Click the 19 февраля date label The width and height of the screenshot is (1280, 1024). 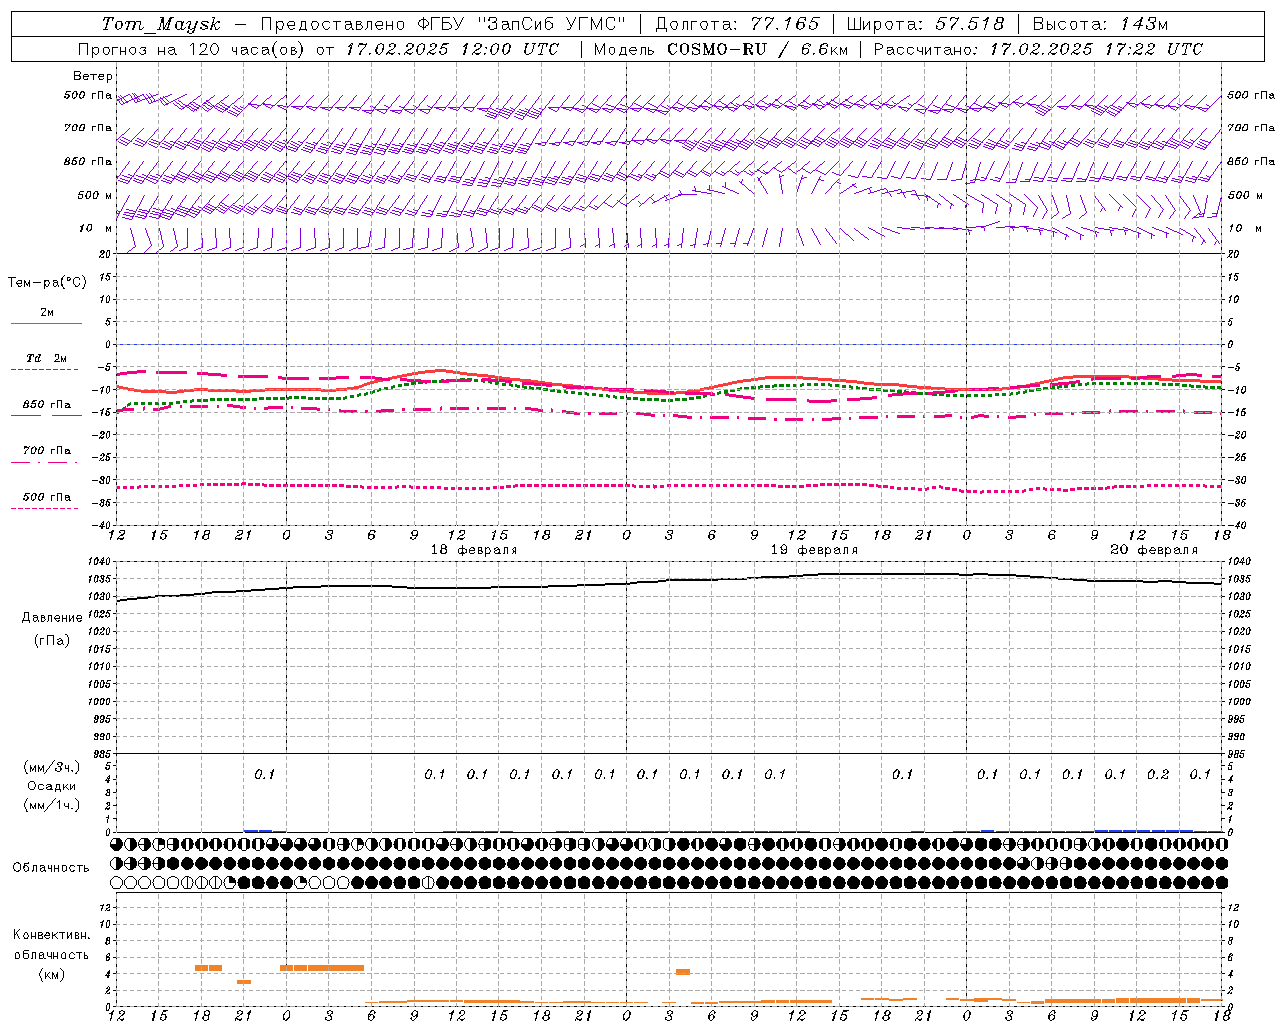point(814,550)
